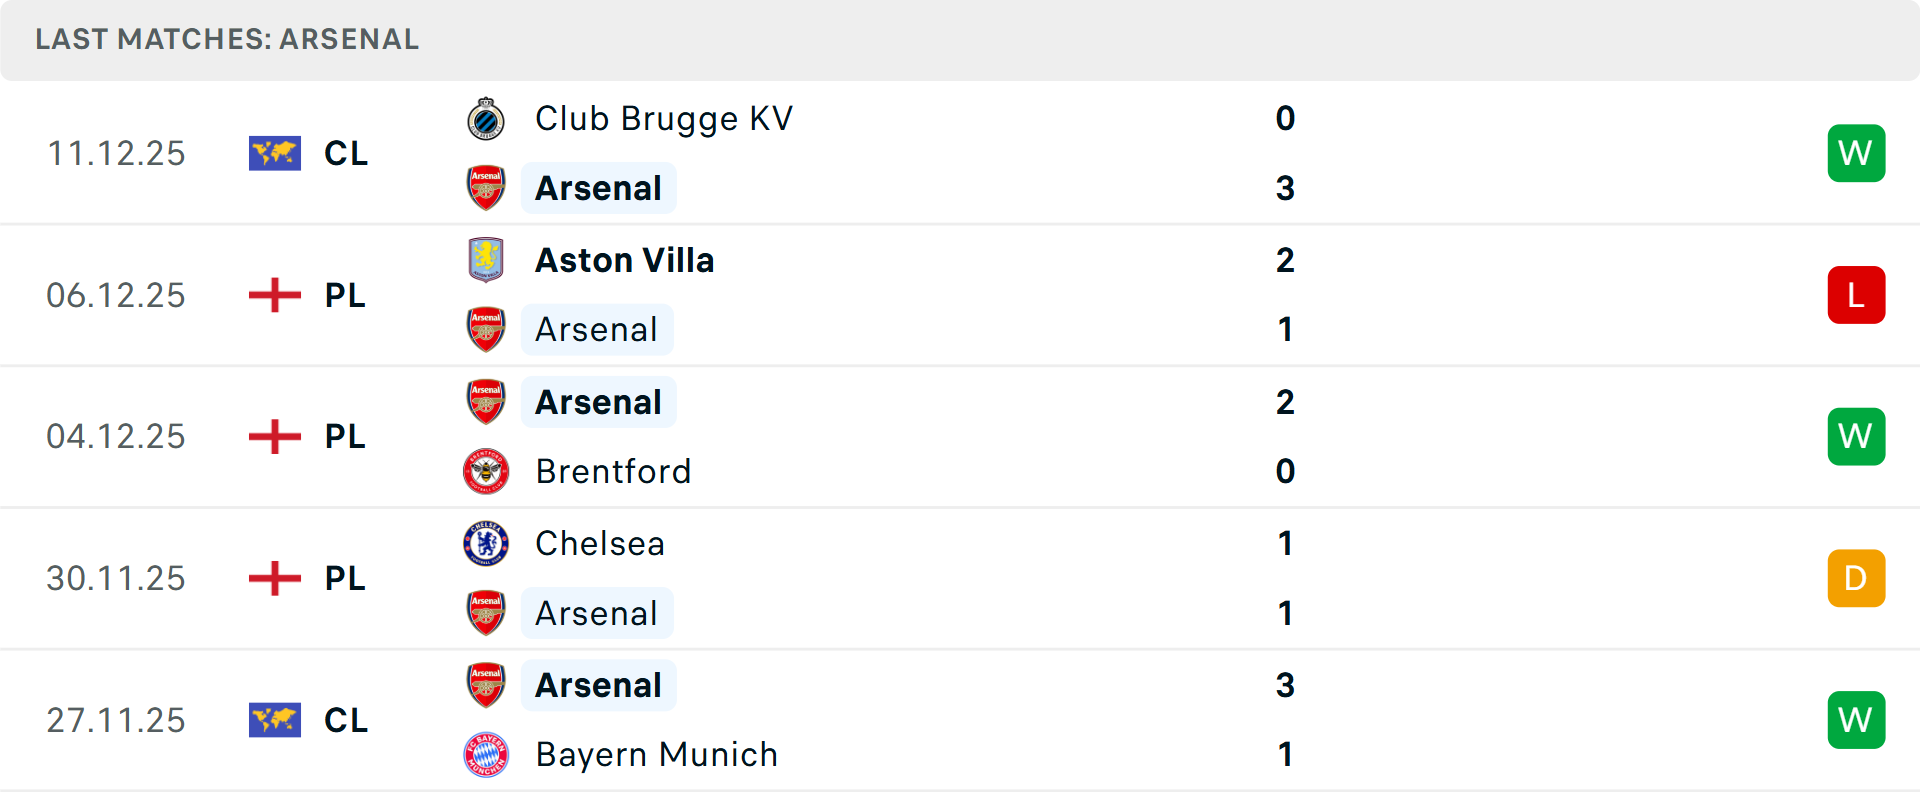Click the red L loss badge
The width and height of the screenshot is (1920, 792).
[1856, 295]
